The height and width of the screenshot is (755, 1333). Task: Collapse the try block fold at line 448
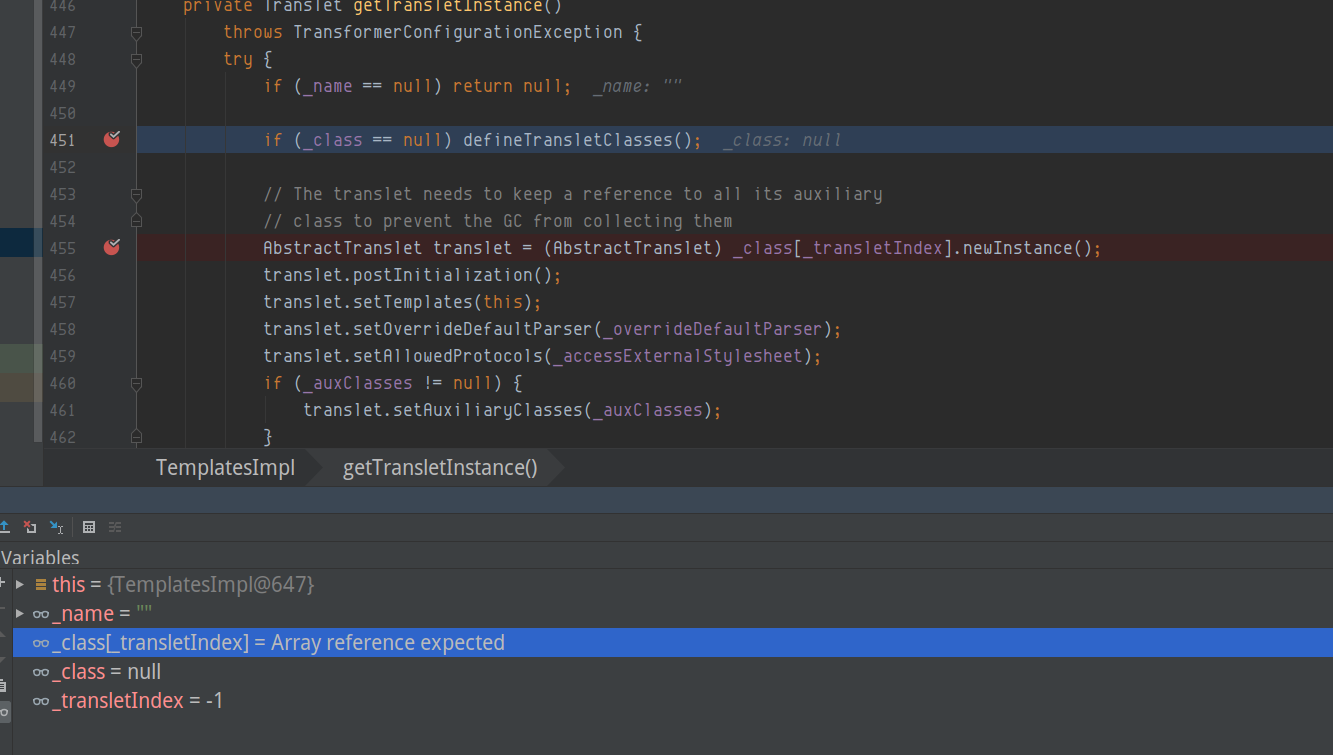[136, 59]
